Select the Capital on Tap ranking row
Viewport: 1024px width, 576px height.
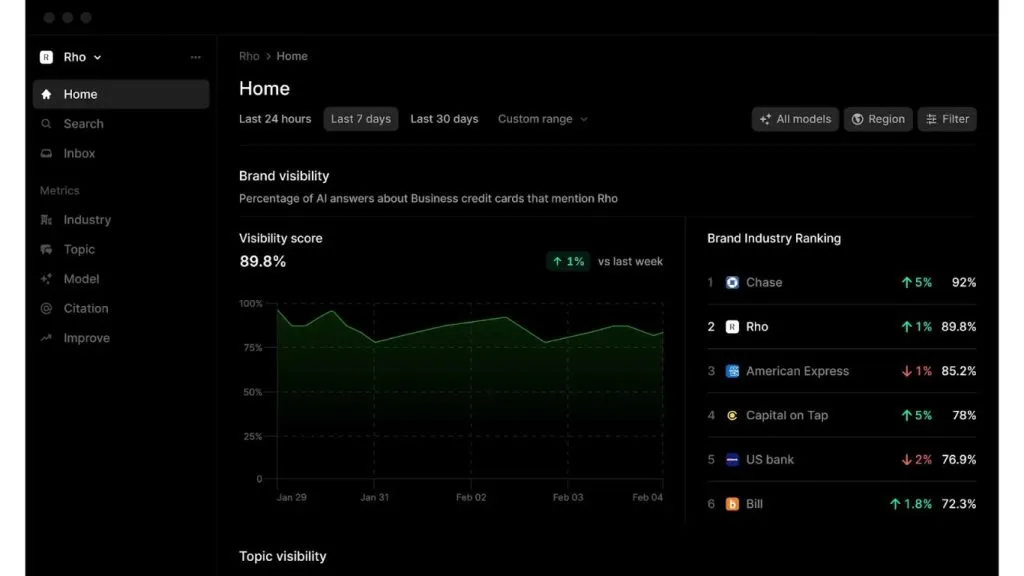(x=841, y=415)
